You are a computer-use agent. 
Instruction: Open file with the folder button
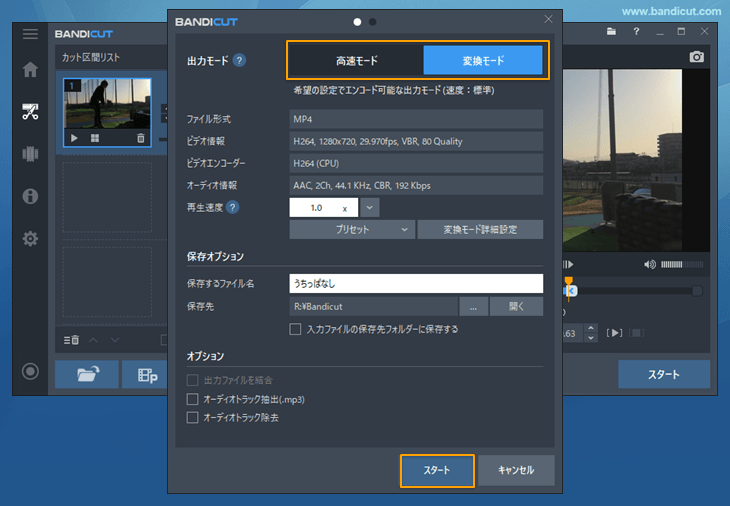(87, 374)
